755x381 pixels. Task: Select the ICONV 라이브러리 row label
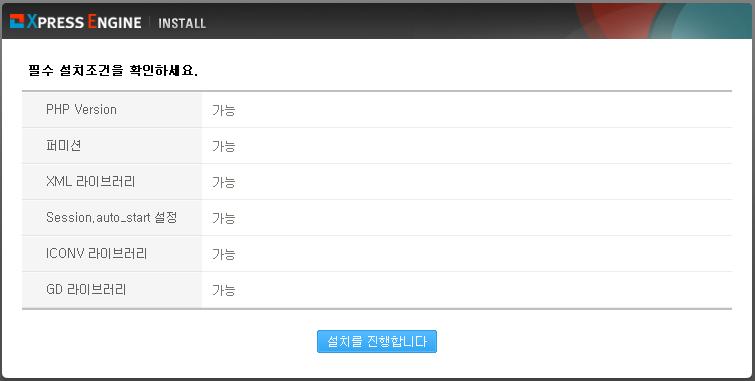96,253
